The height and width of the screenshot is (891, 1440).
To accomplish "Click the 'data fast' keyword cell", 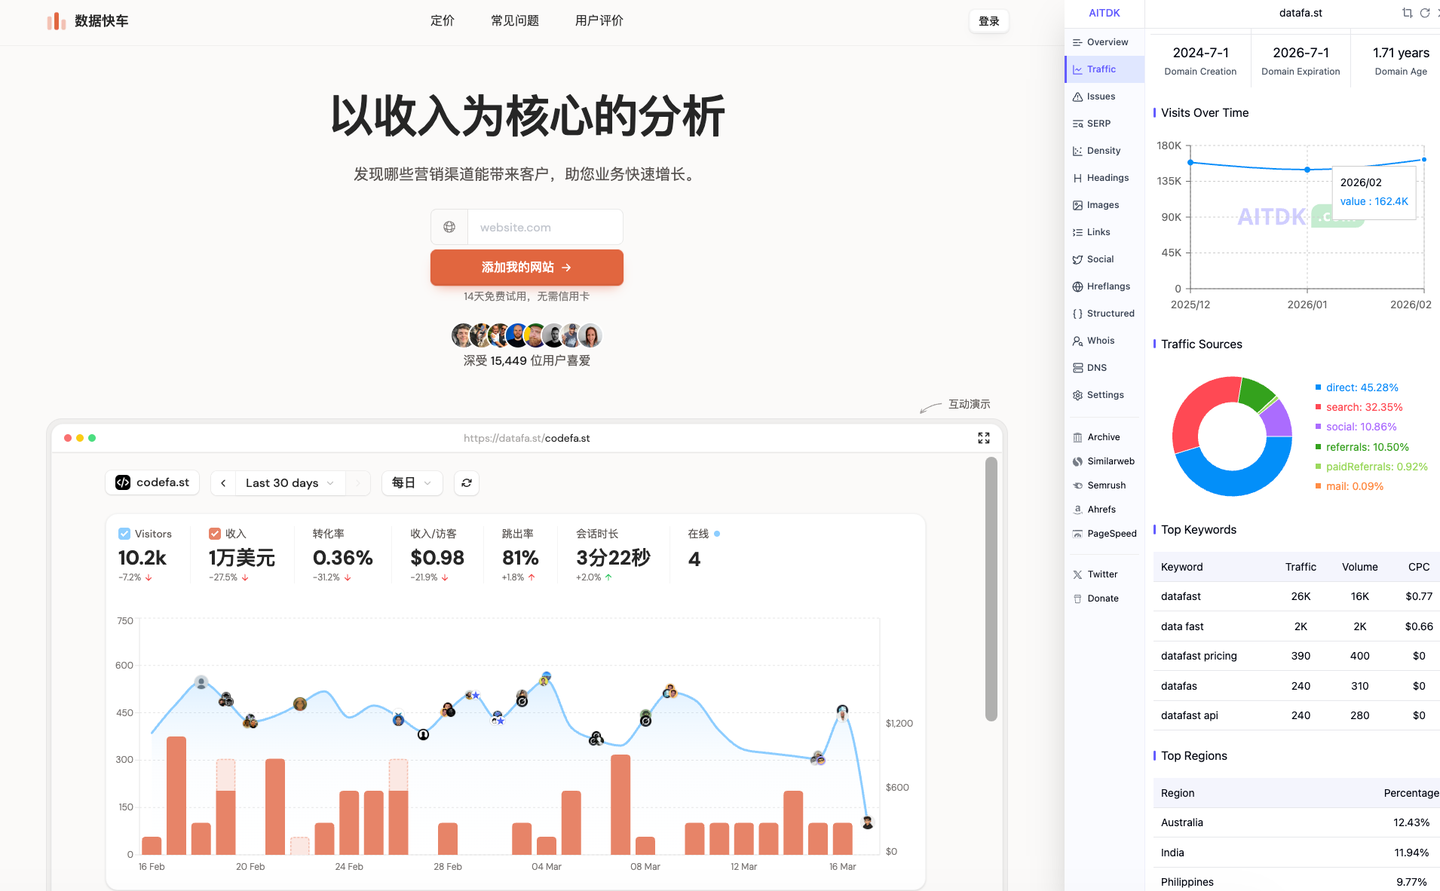I will 1182,627.
